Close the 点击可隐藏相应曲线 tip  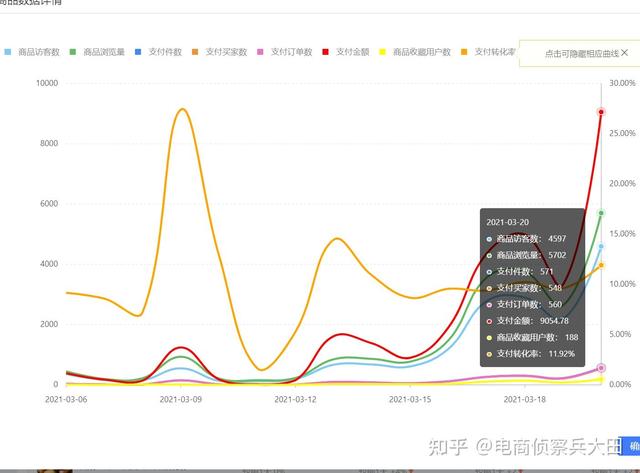624,53
